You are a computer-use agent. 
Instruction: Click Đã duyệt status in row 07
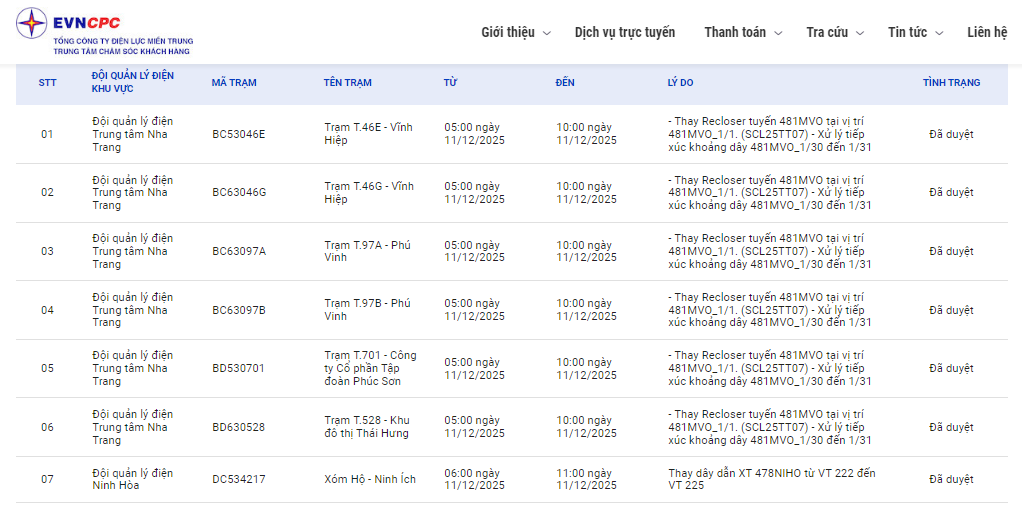coord(951,479)
